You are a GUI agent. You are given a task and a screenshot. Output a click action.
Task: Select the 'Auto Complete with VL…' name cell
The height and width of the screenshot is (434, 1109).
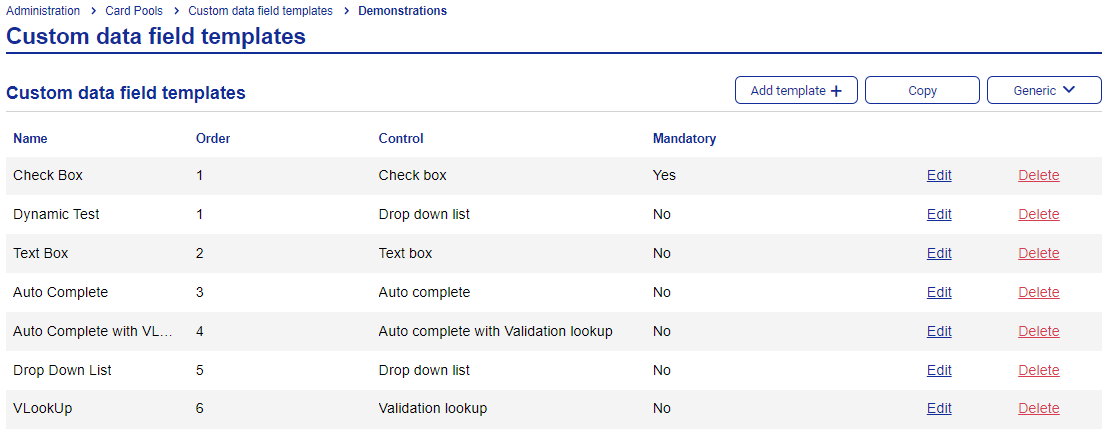(93, 331)
